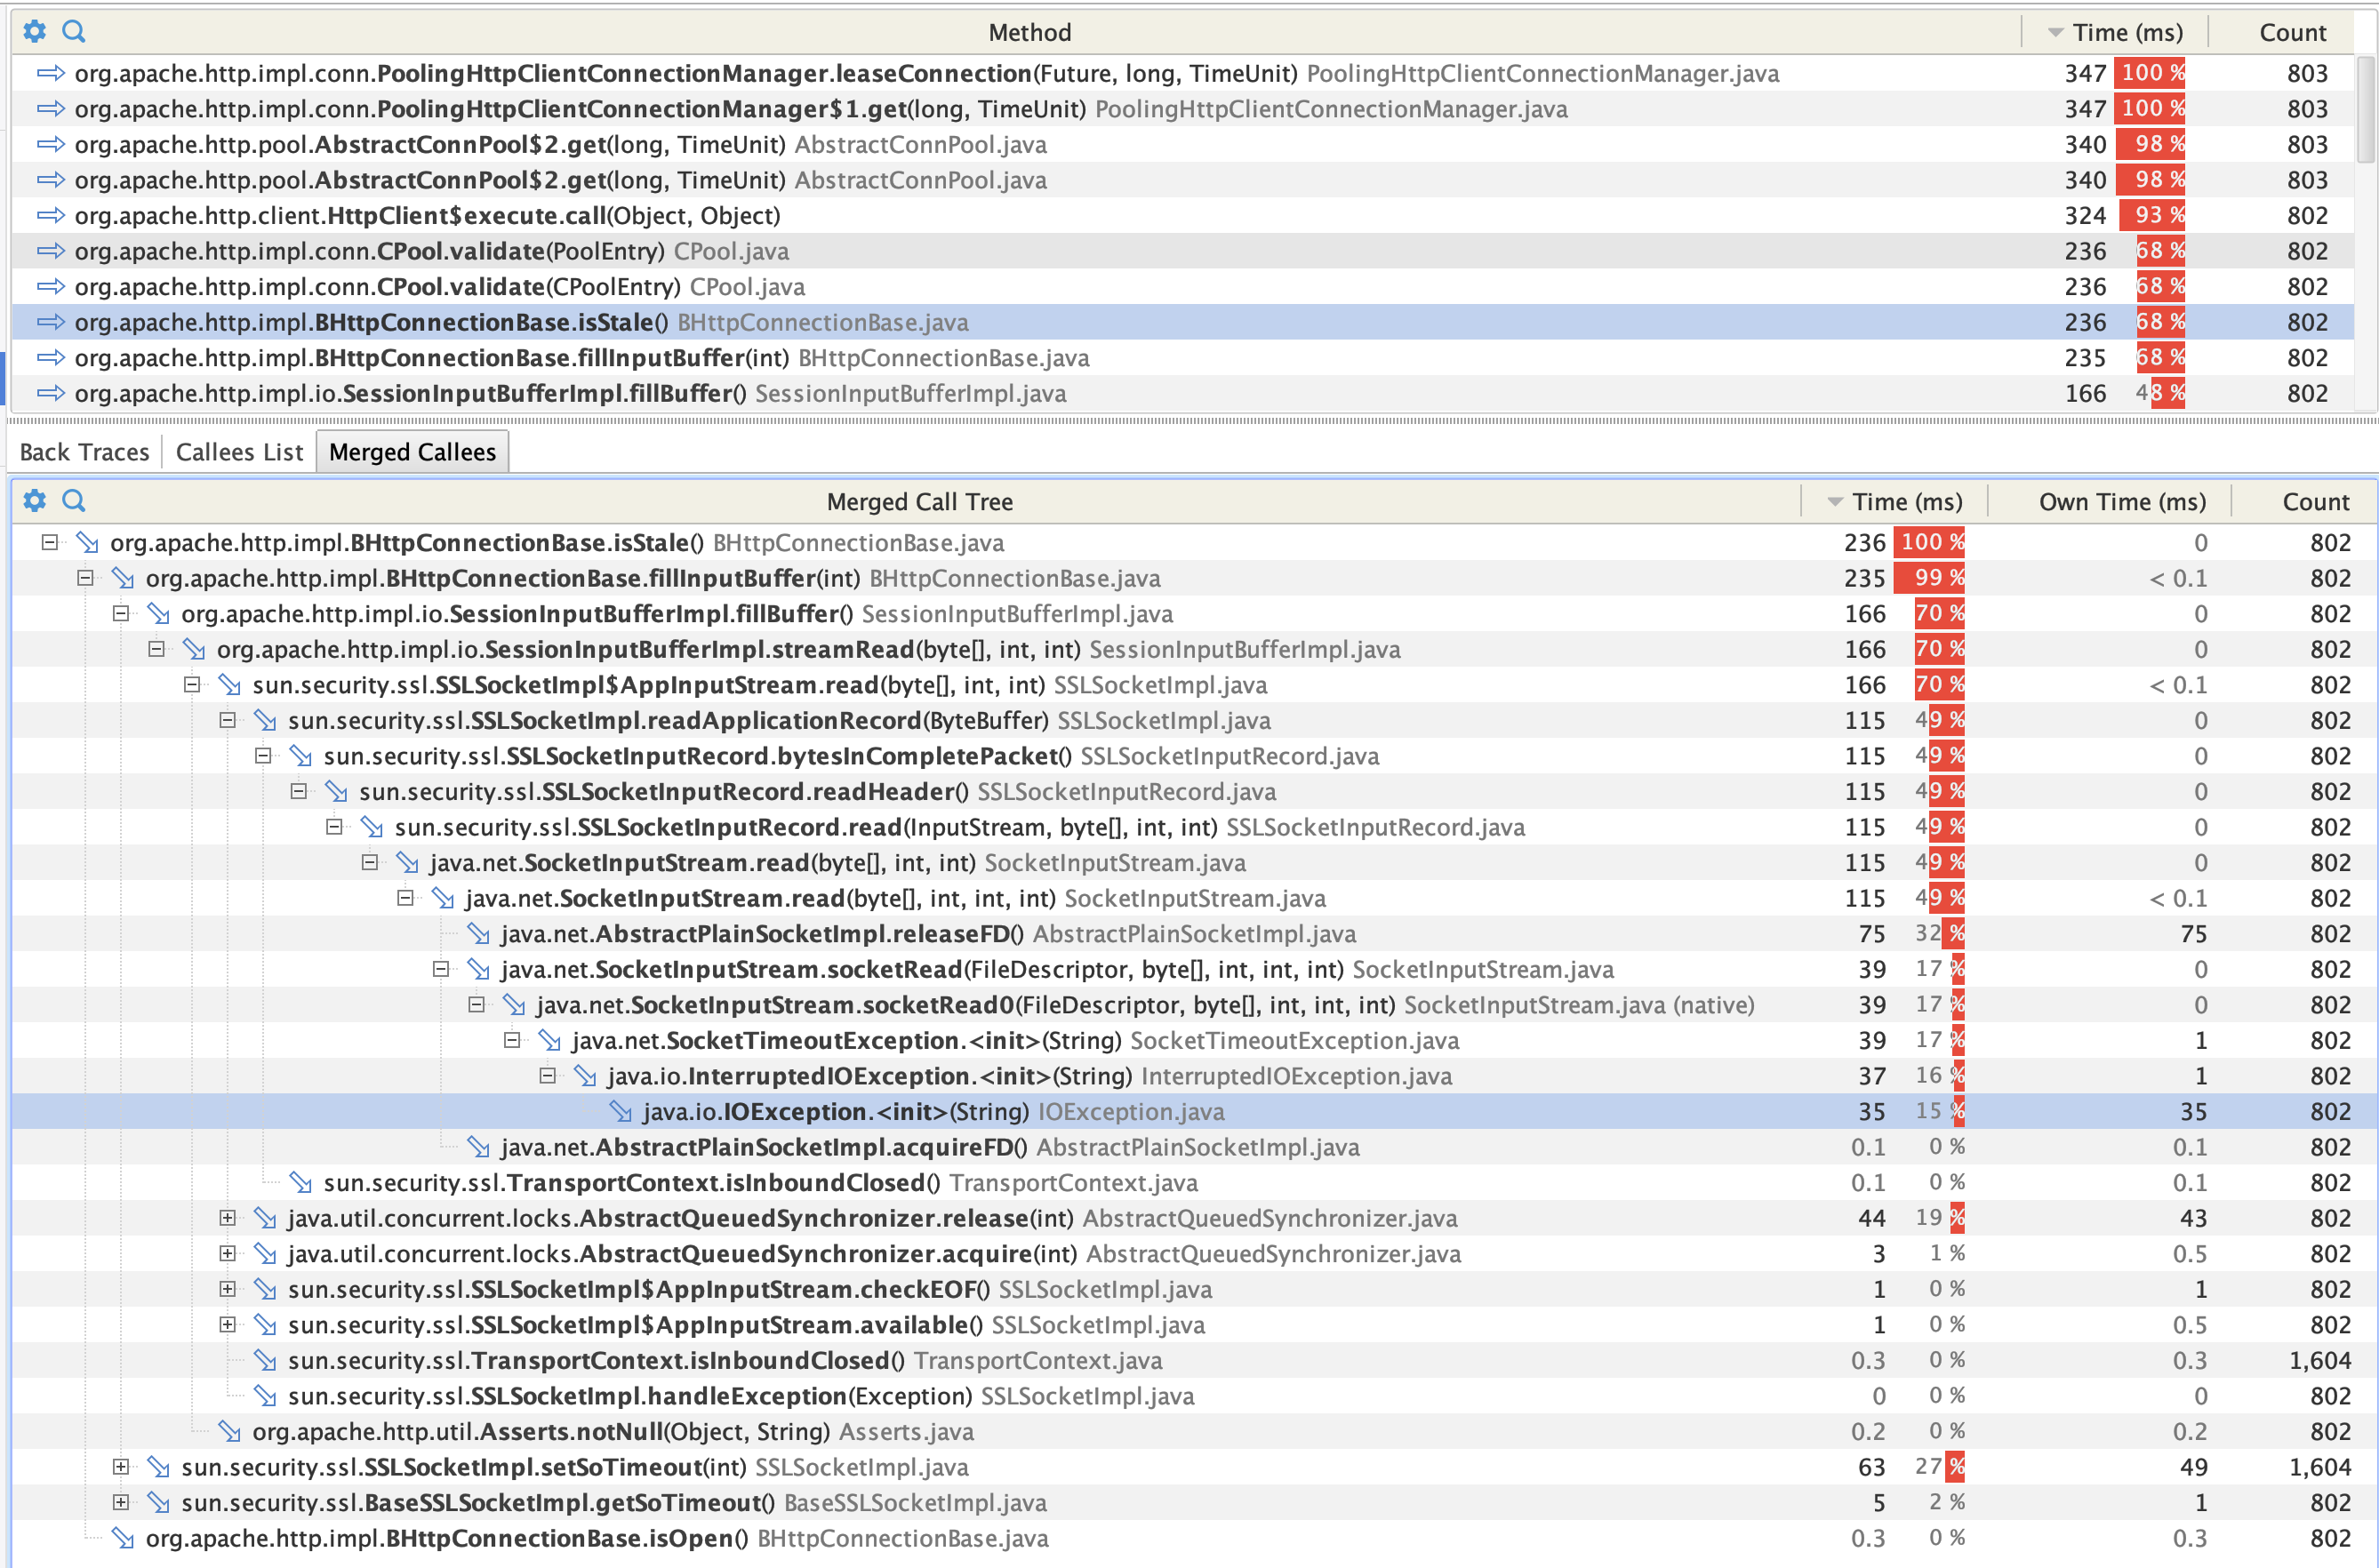
Task: Expand the SSLSocketImpl.setSoTimeout node
Action: pyautogui.click(x=121, y=1467)
